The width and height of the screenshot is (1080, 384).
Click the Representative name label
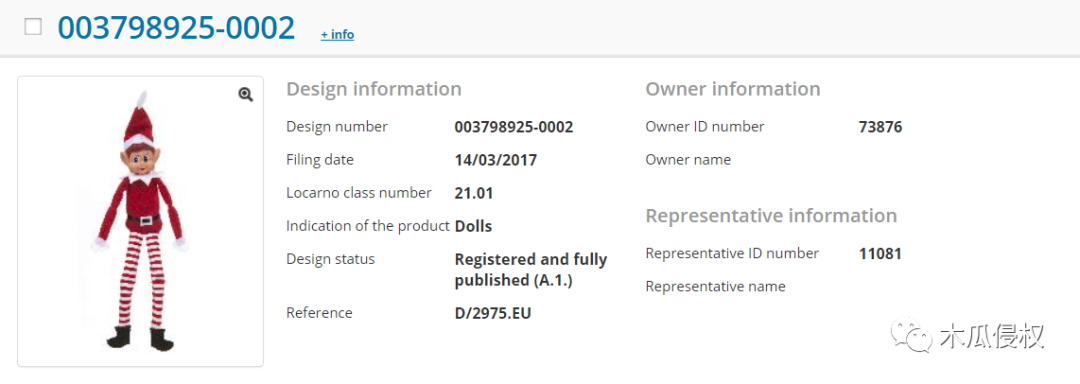(715, 286)
